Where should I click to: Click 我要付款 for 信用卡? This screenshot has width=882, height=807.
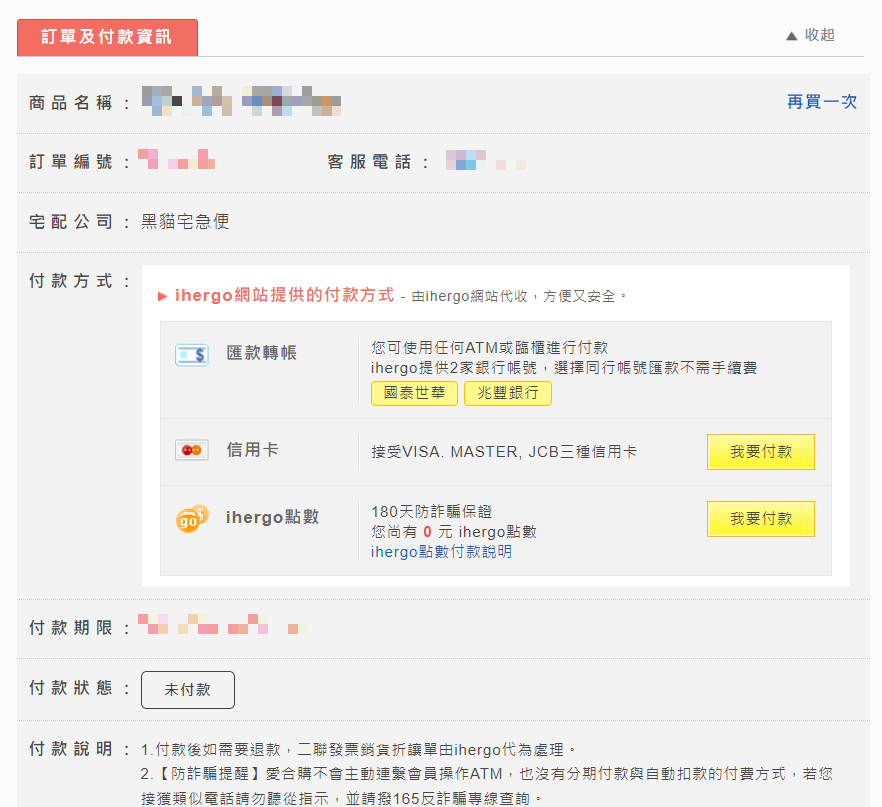pyautogui.click(x=760, y=452)
